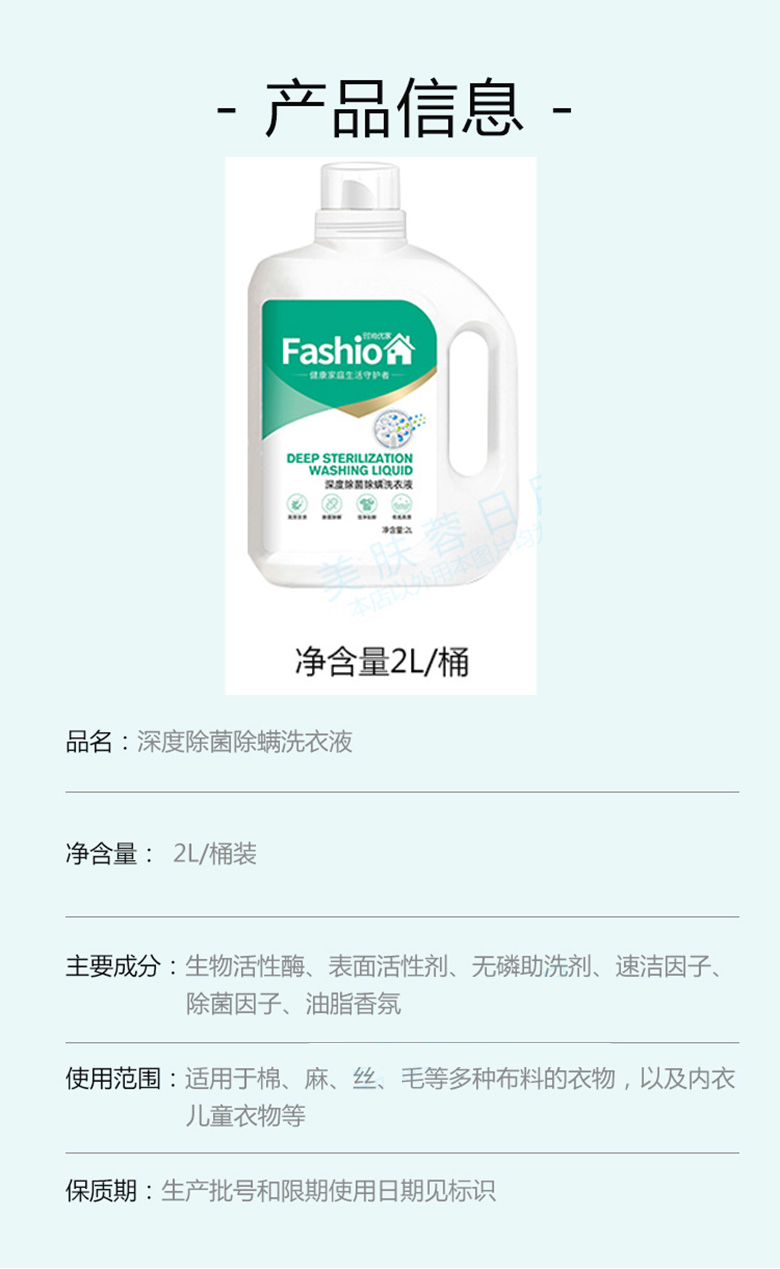
Task: Select the 保质期 label
Action: pos(101,1191)
